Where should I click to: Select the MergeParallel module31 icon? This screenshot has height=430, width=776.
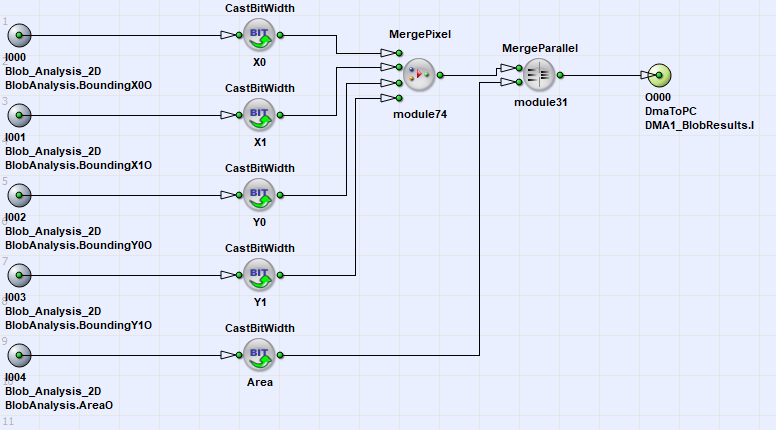coord(540,75)
